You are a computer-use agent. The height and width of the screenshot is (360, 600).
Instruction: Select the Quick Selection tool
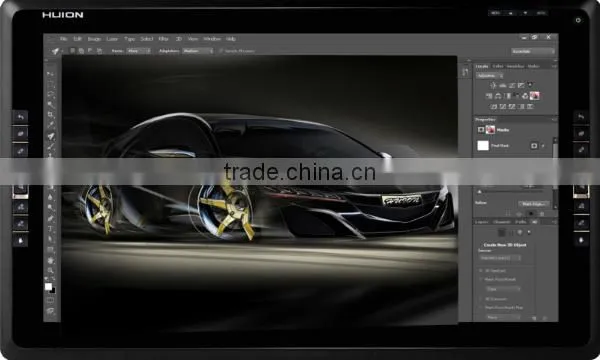50,104
